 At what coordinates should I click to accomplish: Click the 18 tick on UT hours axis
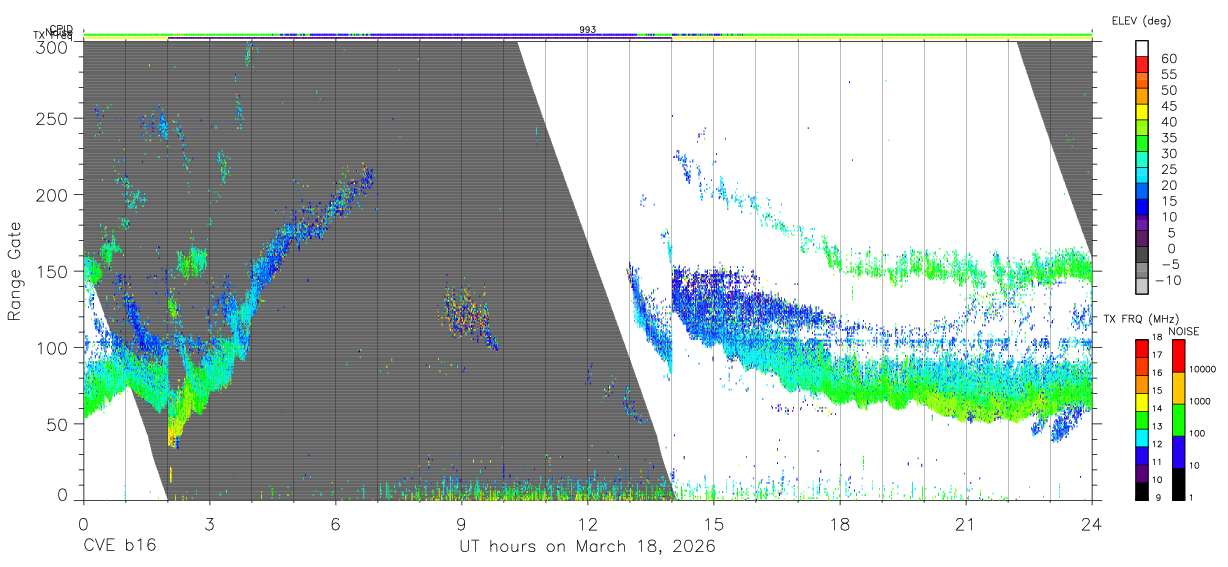pos(840,524)
